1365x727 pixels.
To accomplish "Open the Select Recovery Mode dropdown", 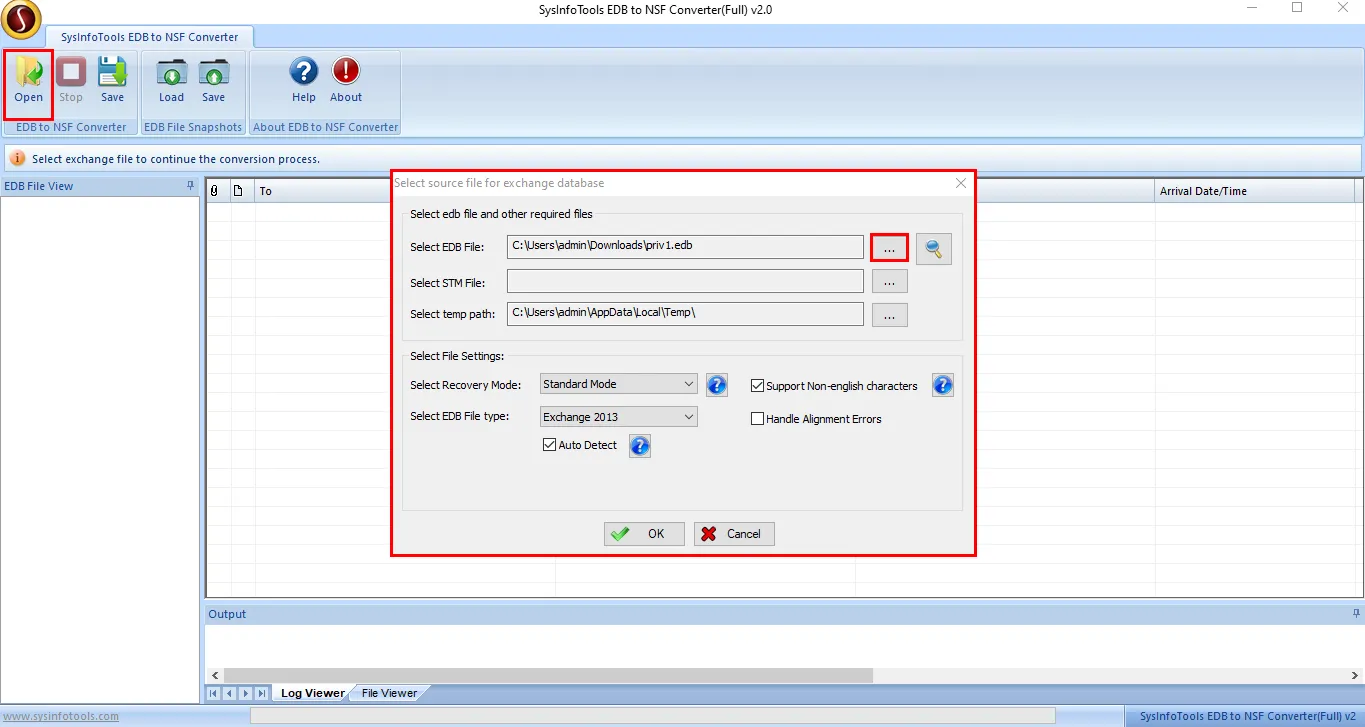I will [x=618, y=384].
